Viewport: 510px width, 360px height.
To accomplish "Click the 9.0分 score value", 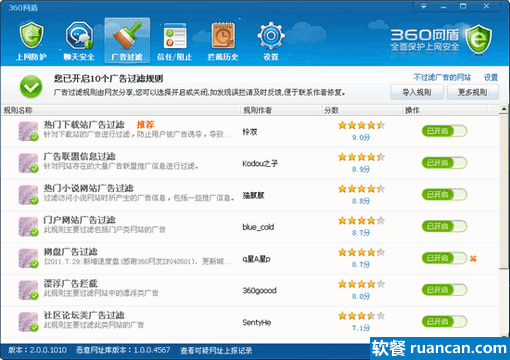I will 361,137.
